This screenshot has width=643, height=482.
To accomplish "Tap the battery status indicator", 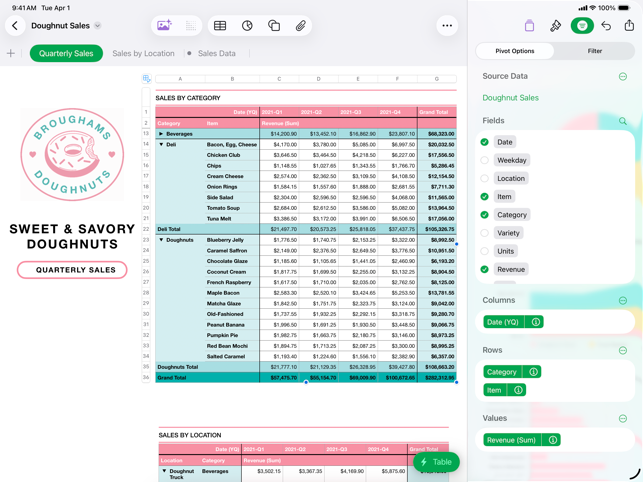I will (624, 8).
